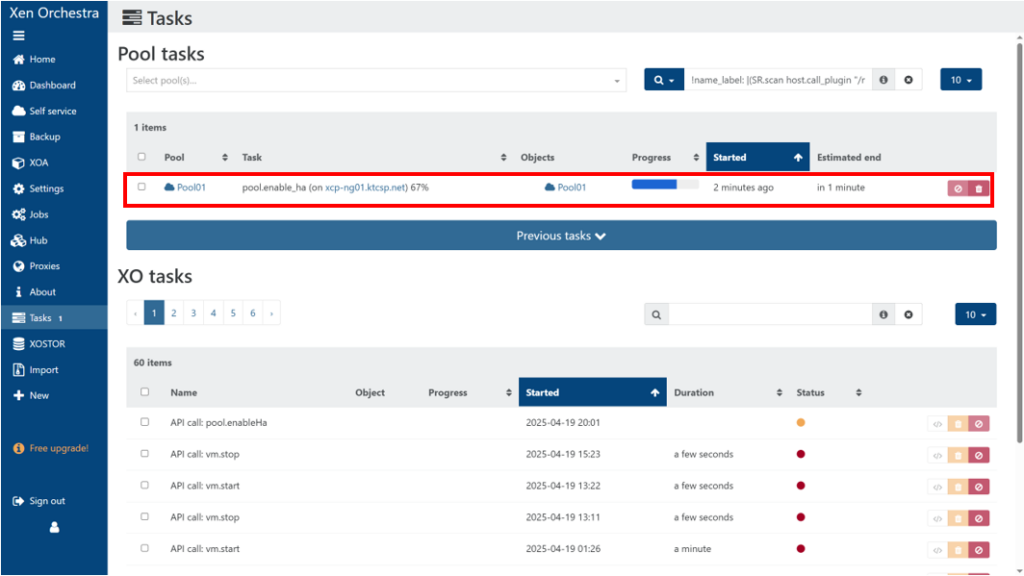Cancel the pool.enable_ha task

958,188
